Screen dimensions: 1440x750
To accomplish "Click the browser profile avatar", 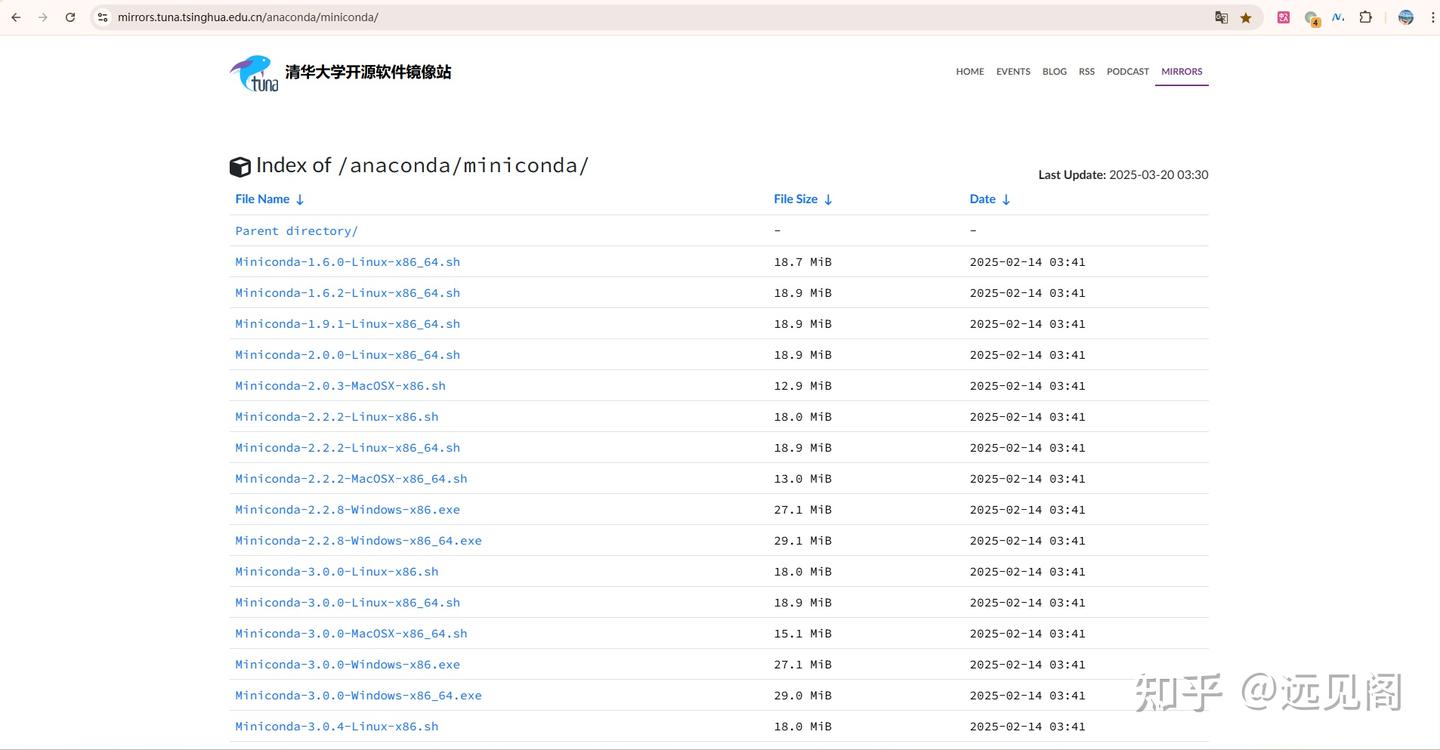I will click(x=1406, y=17).
